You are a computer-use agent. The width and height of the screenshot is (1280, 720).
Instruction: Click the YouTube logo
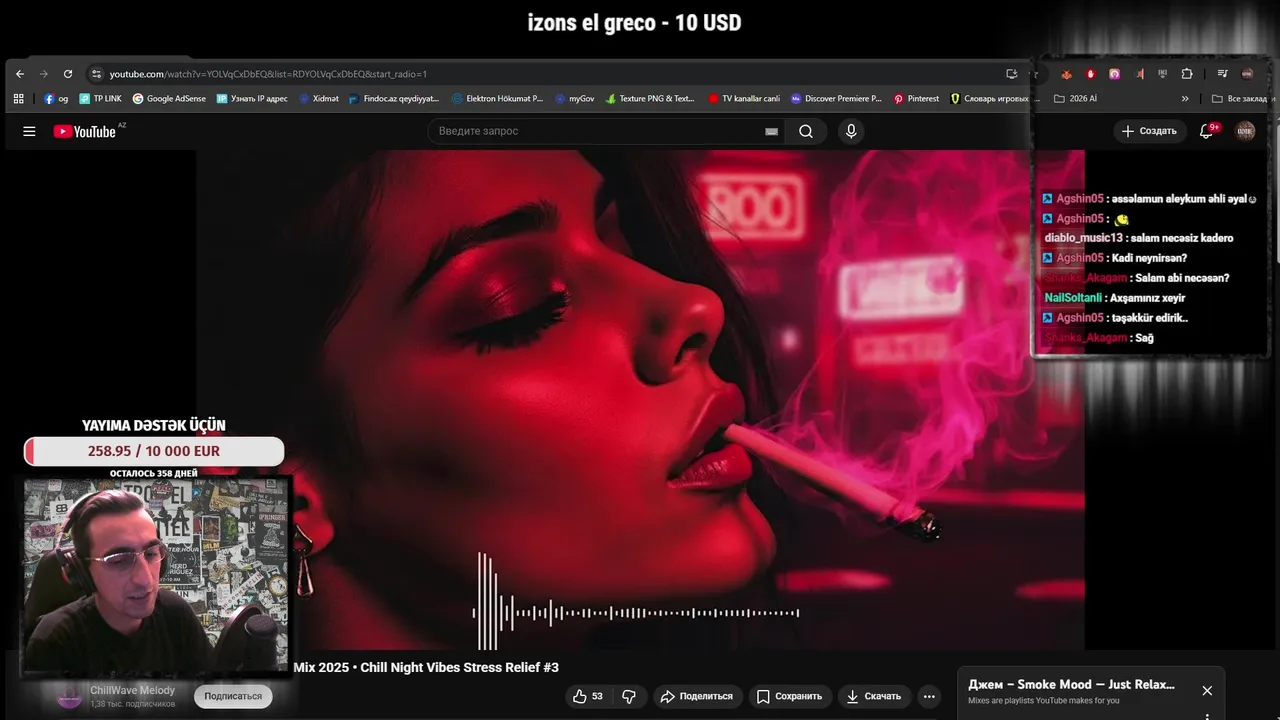(85, 131)
